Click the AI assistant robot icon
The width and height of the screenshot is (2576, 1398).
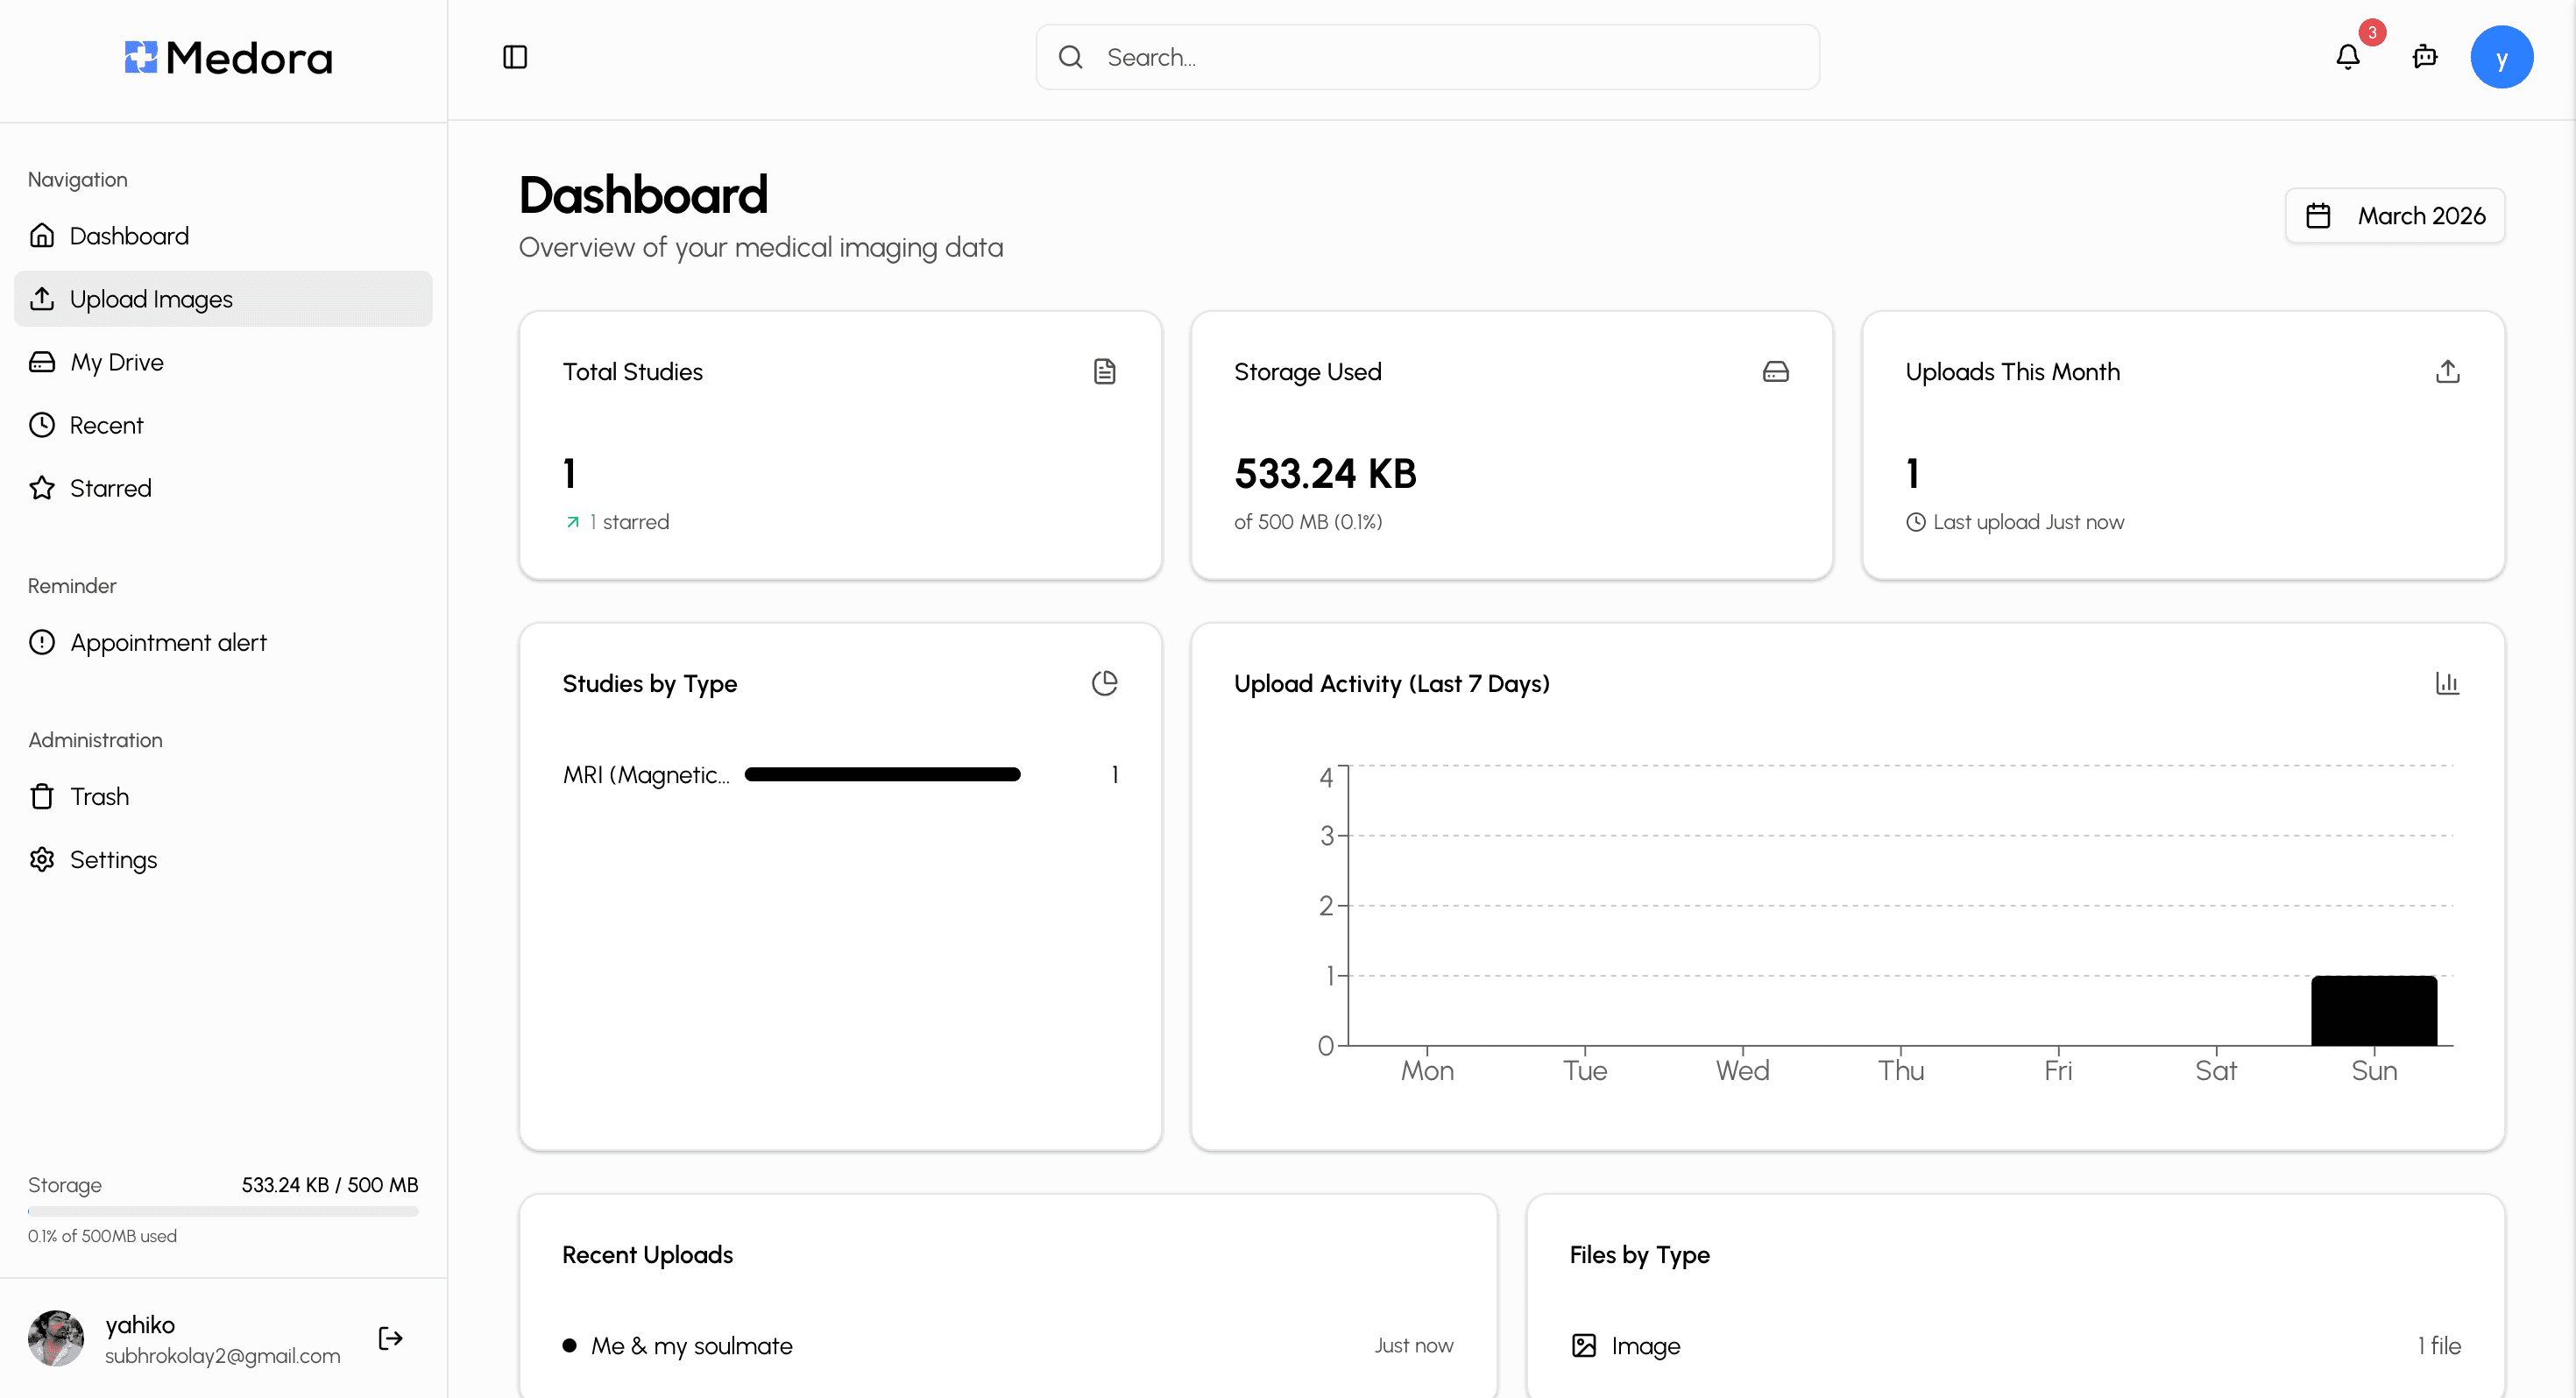tap(2424, 57)
